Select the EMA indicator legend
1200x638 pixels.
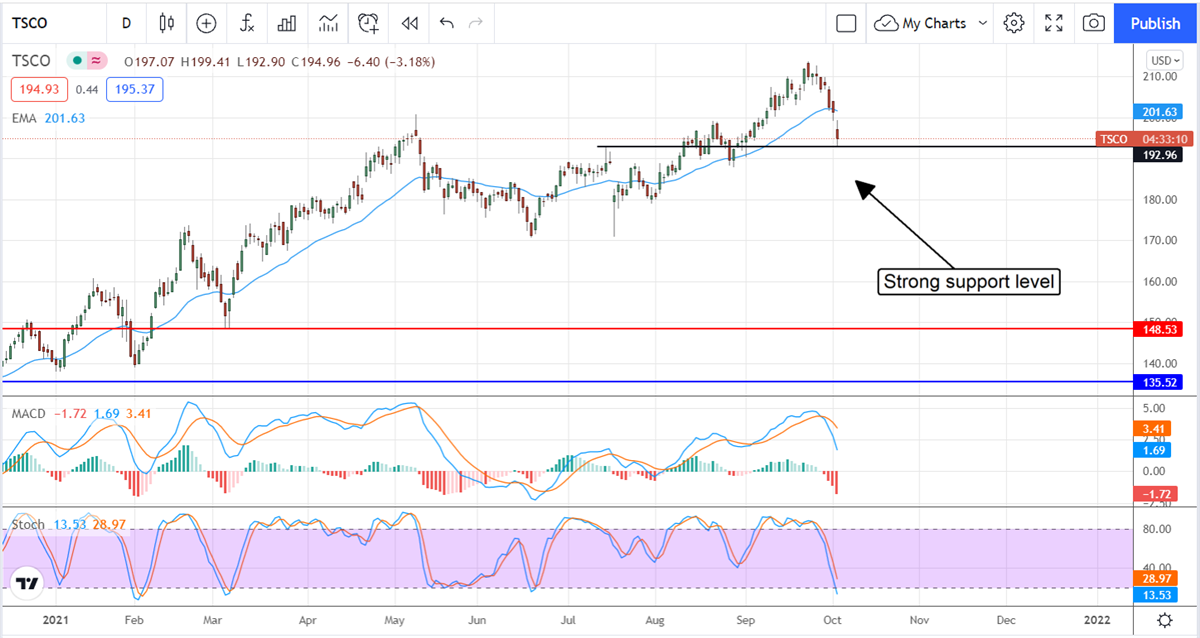point(48,118)
